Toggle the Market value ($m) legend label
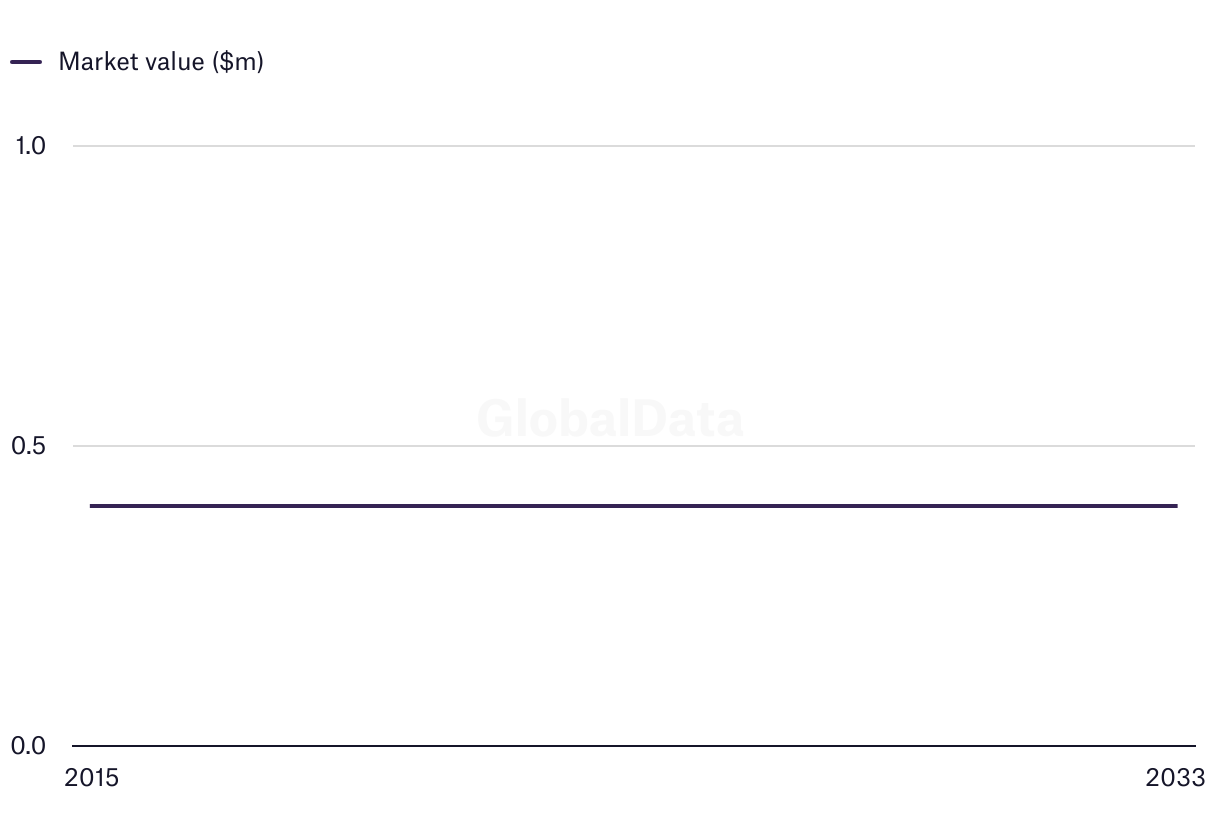The width and height of the screenshot is (1220, 836). [x=161, y=62]
